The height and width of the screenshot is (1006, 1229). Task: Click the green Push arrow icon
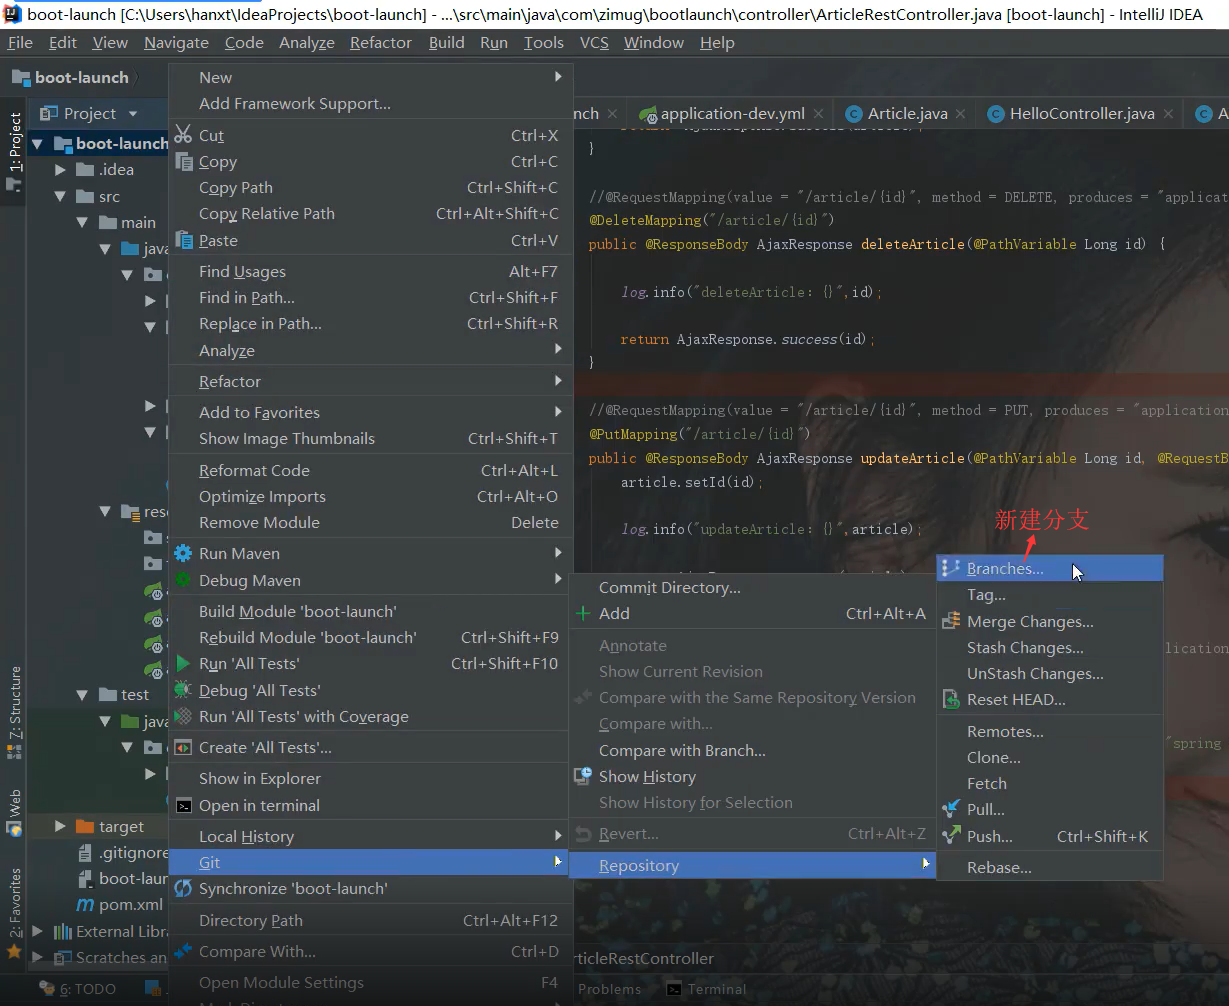point(951,836)
